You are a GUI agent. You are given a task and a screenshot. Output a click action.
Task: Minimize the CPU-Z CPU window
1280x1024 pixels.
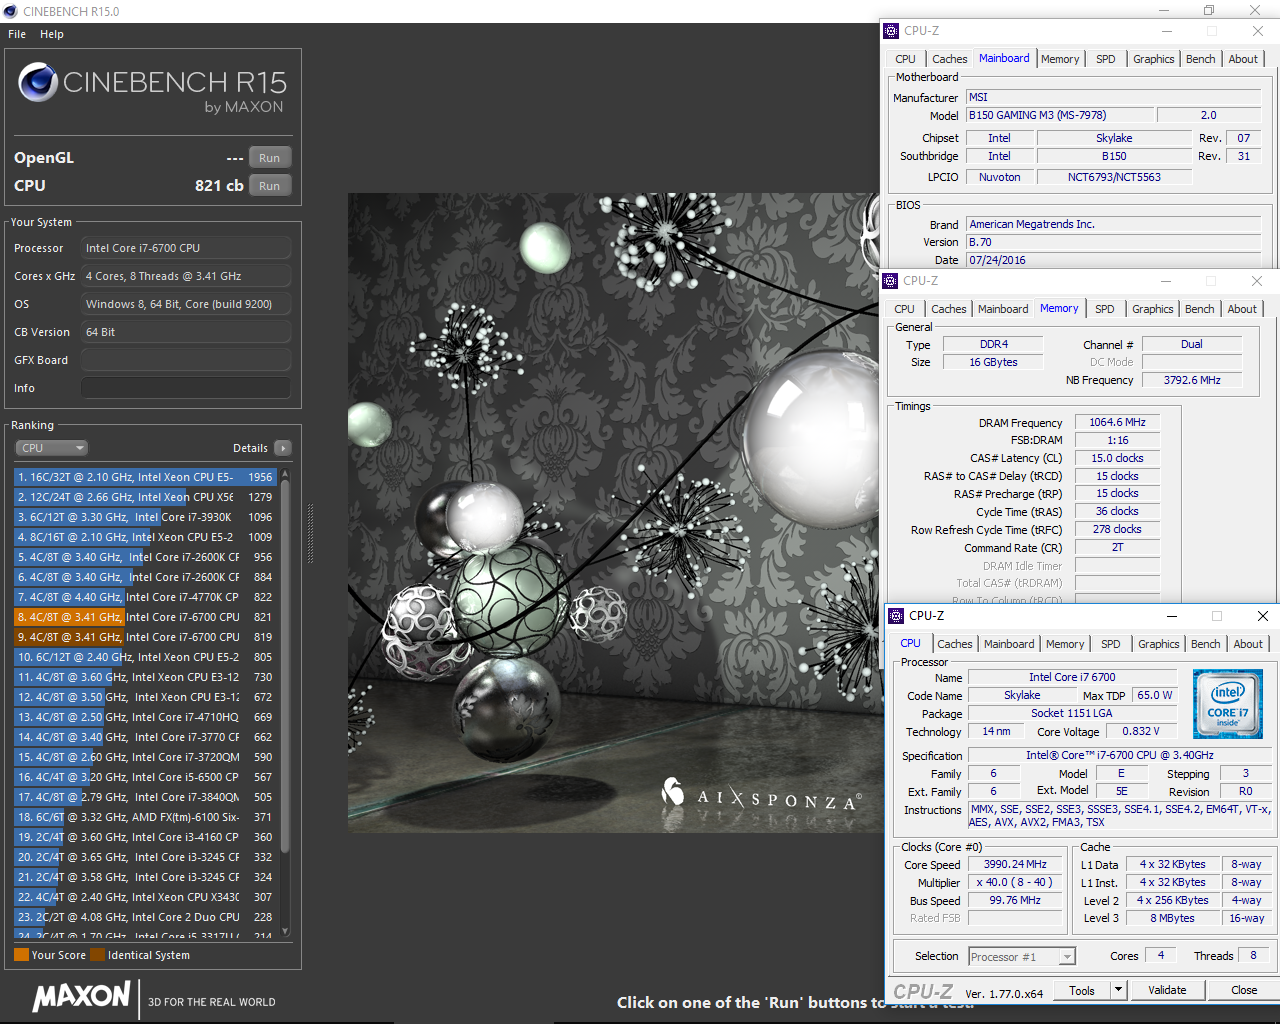1171,616
